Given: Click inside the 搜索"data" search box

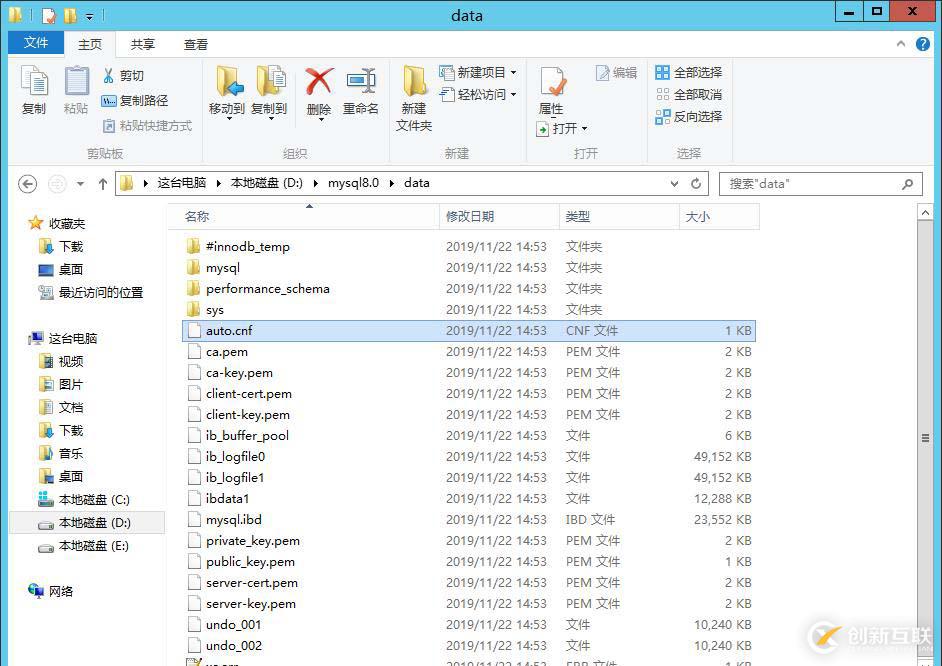Looking at the screenshot, I should [810, 183].
